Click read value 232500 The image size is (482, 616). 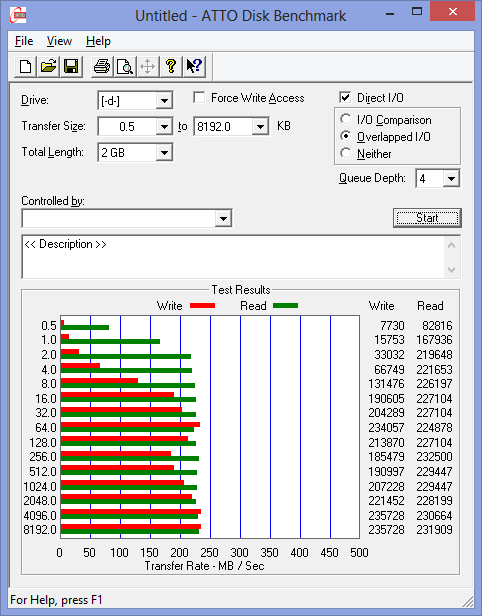click(x=434, y=456)
